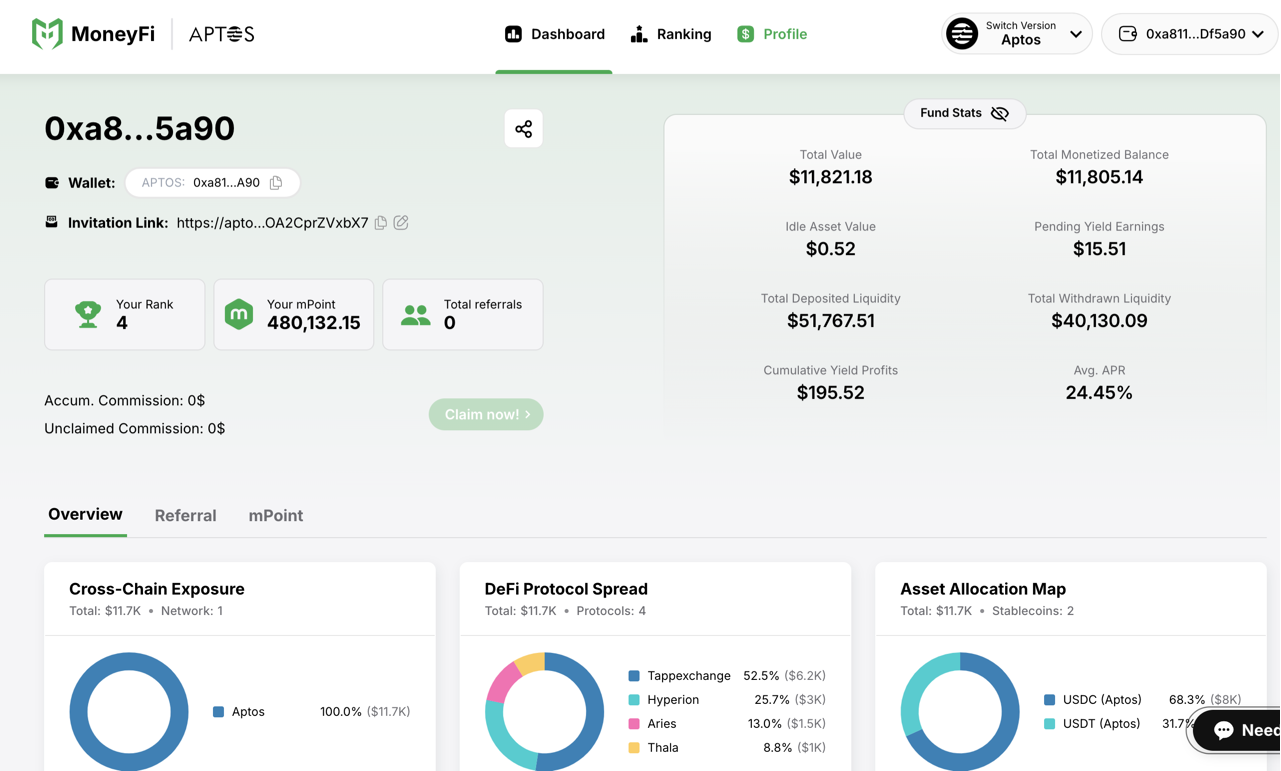Click the Your Rank trophy icon
This screenshot has height=771, width=1281.
(88, 314)
